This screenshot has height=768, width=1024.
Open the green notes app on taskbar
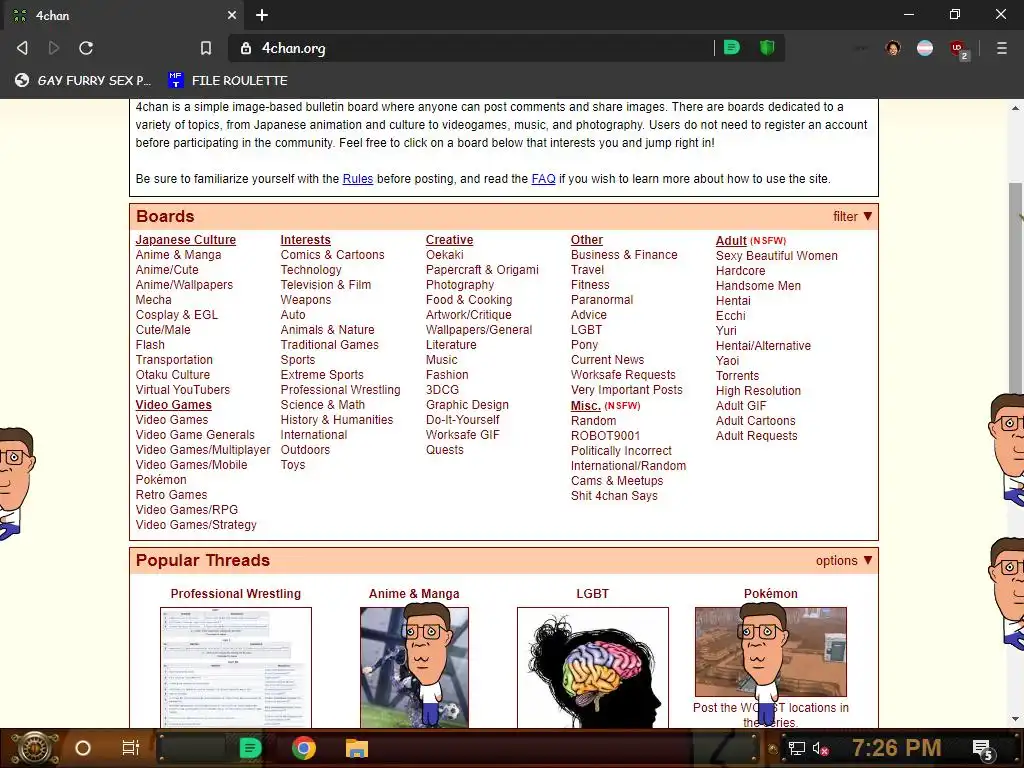250,748
